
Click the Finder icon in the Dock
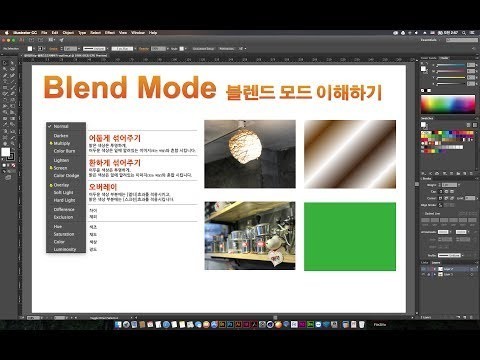[x=118, y=324]
